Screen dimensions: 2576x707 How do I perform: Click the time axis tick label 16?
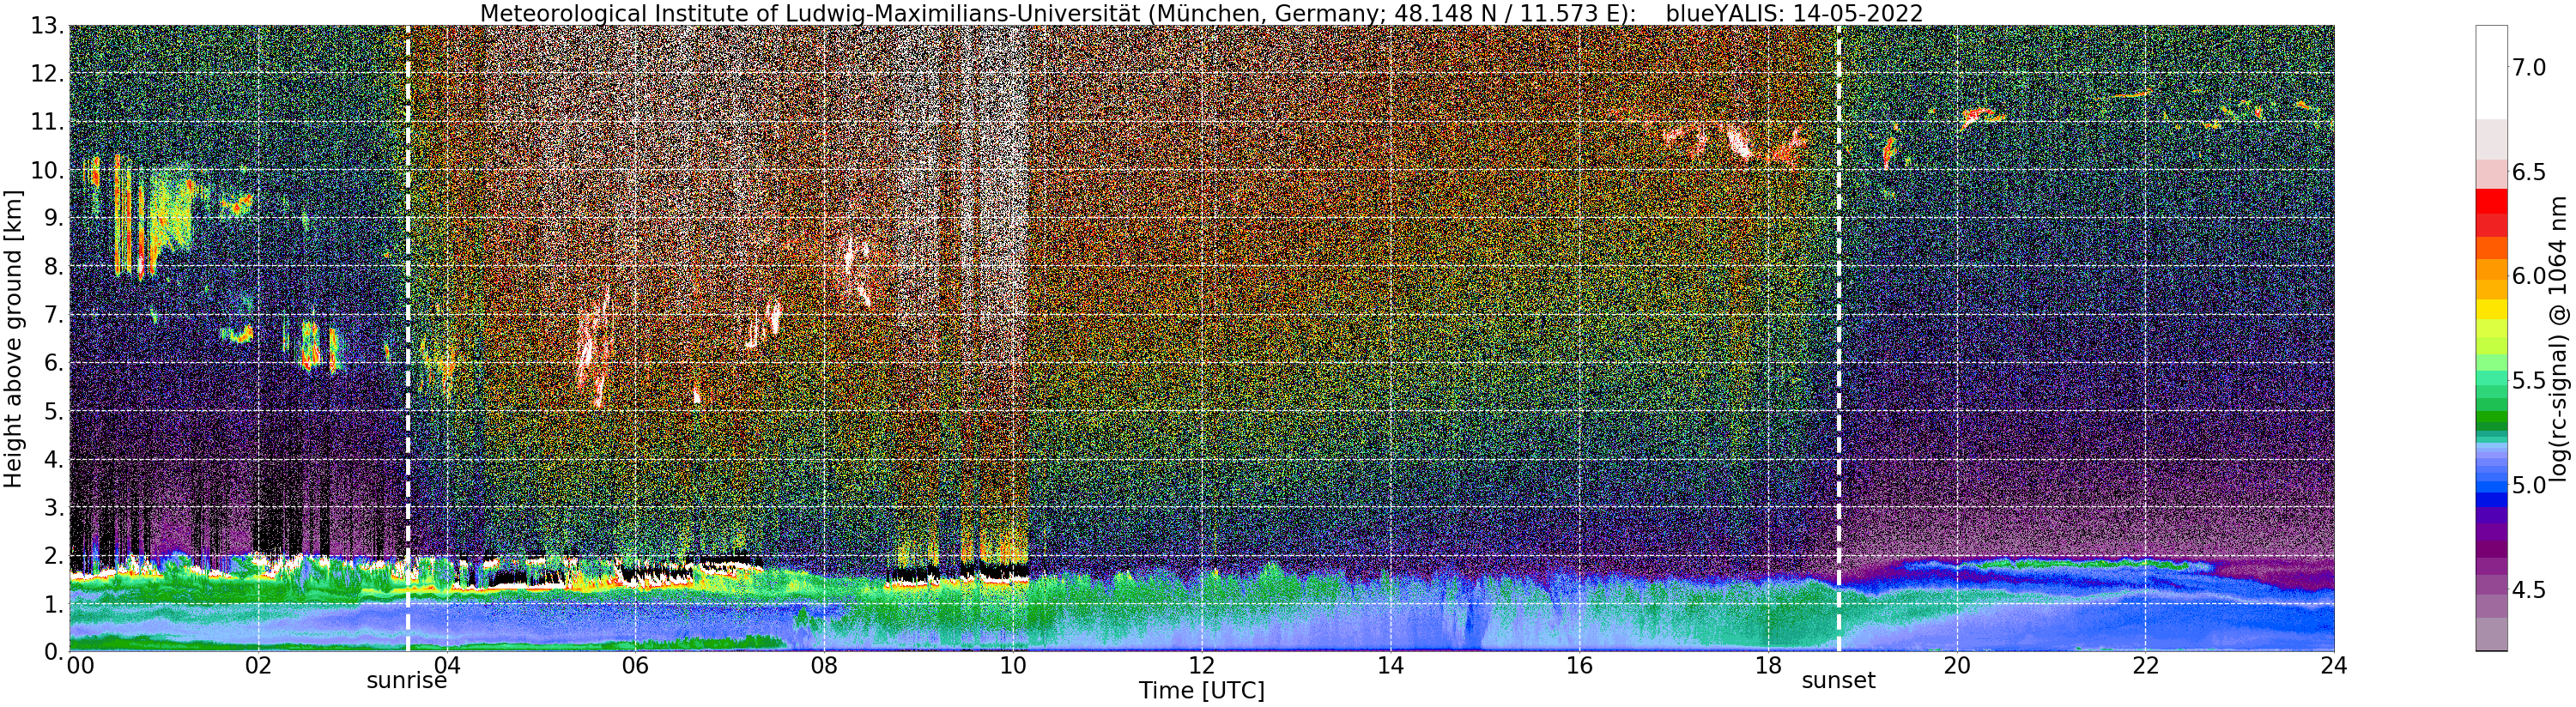1579,667
